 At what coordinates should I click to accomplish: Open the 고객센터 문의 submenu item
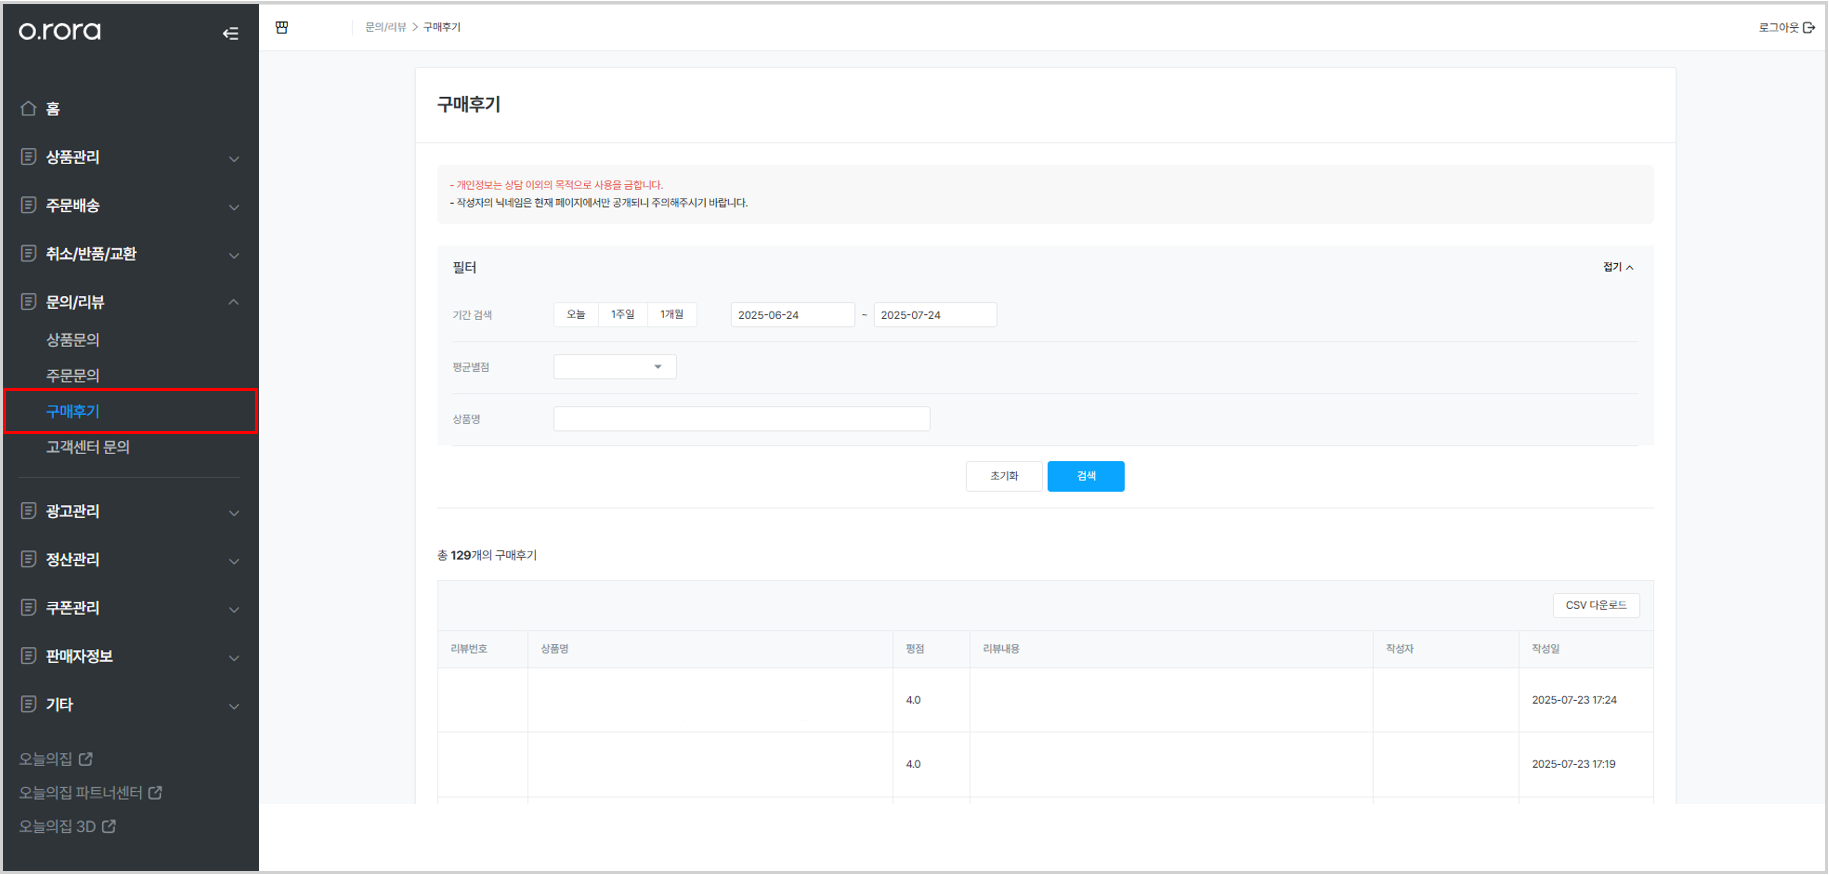point(88,447)
